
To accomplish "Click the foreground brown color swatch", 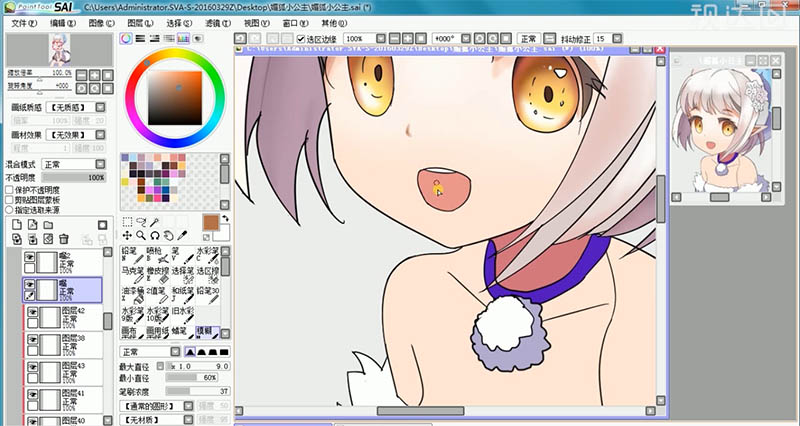I will 211,222.
